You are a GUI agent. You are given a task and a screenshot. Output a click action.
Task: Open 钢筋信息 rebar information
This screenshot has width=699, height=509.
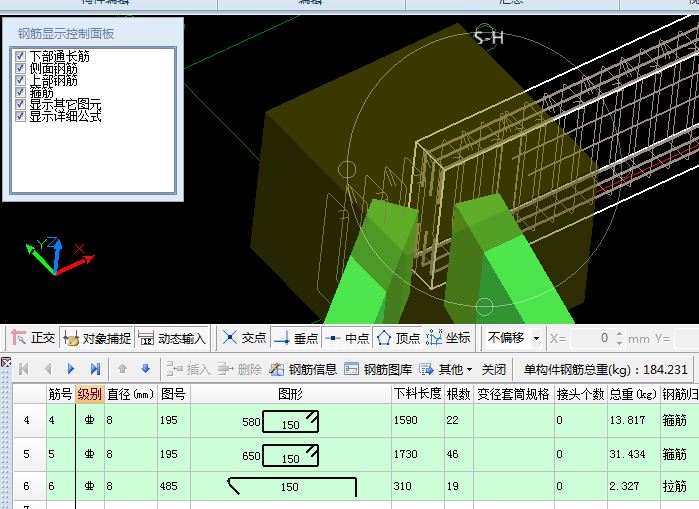[303, 369]
